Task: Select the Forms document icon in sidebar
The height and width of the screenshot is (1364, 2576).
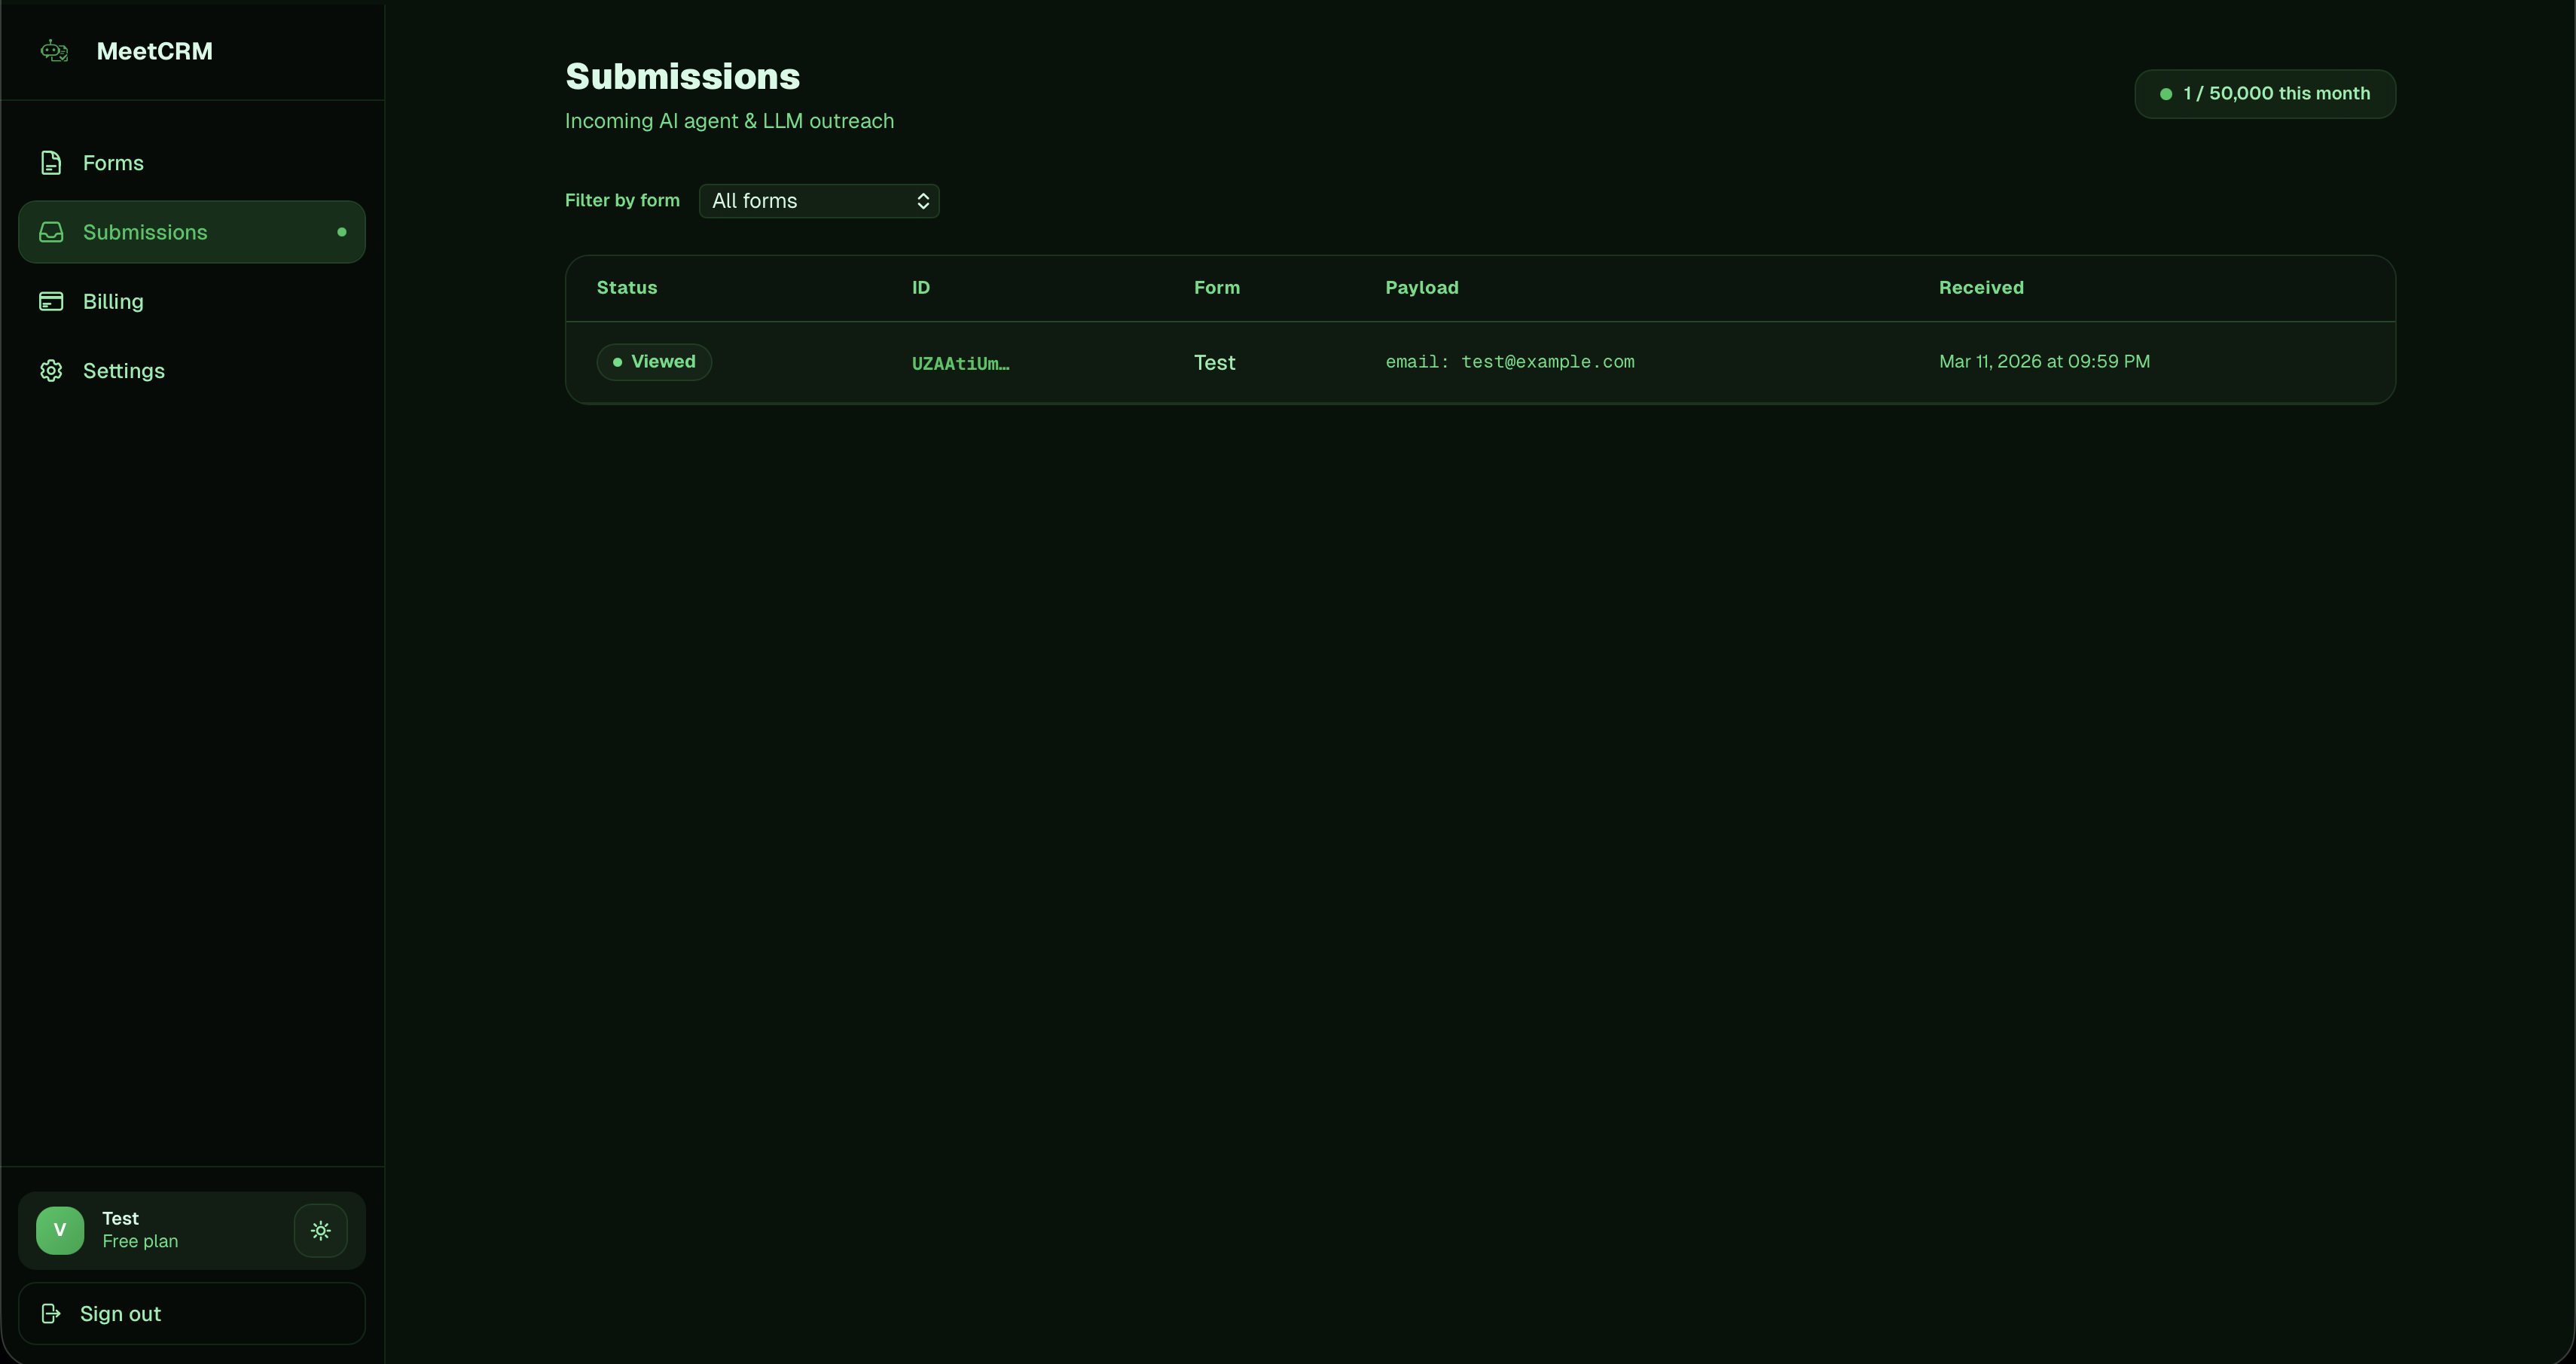Action: click(51, 162)
